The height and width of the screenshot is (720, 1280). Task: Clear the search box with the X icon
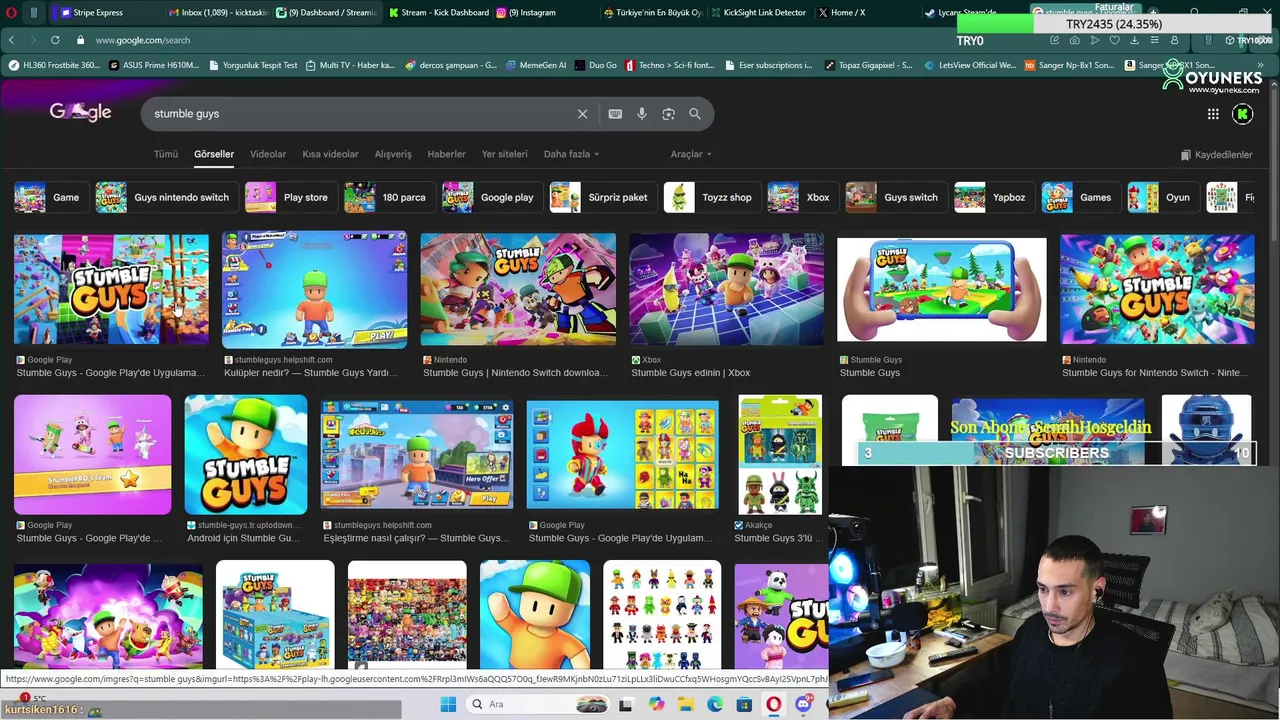582,114
